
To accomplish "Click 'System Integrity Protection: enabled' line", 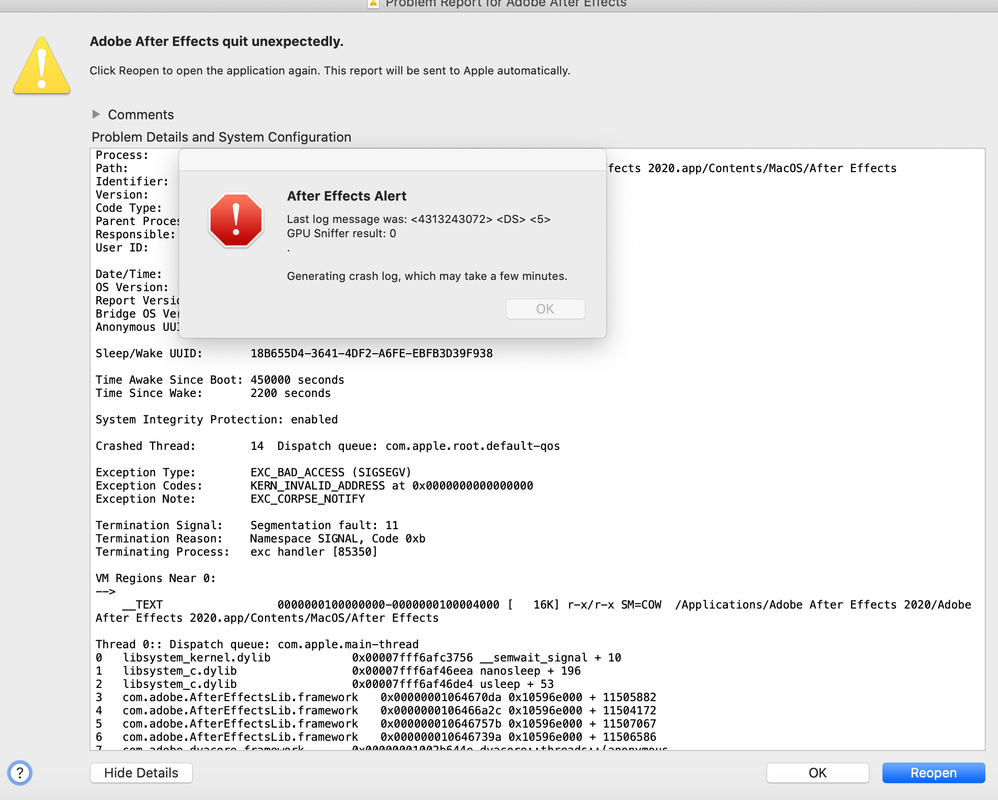I will point(216,419).
